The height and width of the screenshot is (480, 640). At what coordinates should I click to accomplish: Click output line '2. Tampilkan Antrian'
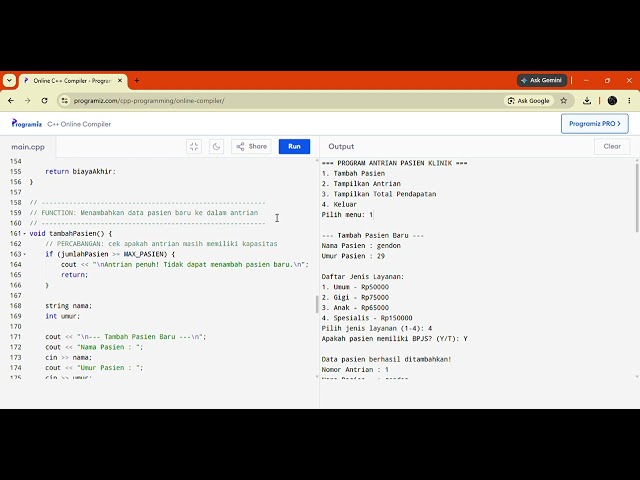point(361,184)
